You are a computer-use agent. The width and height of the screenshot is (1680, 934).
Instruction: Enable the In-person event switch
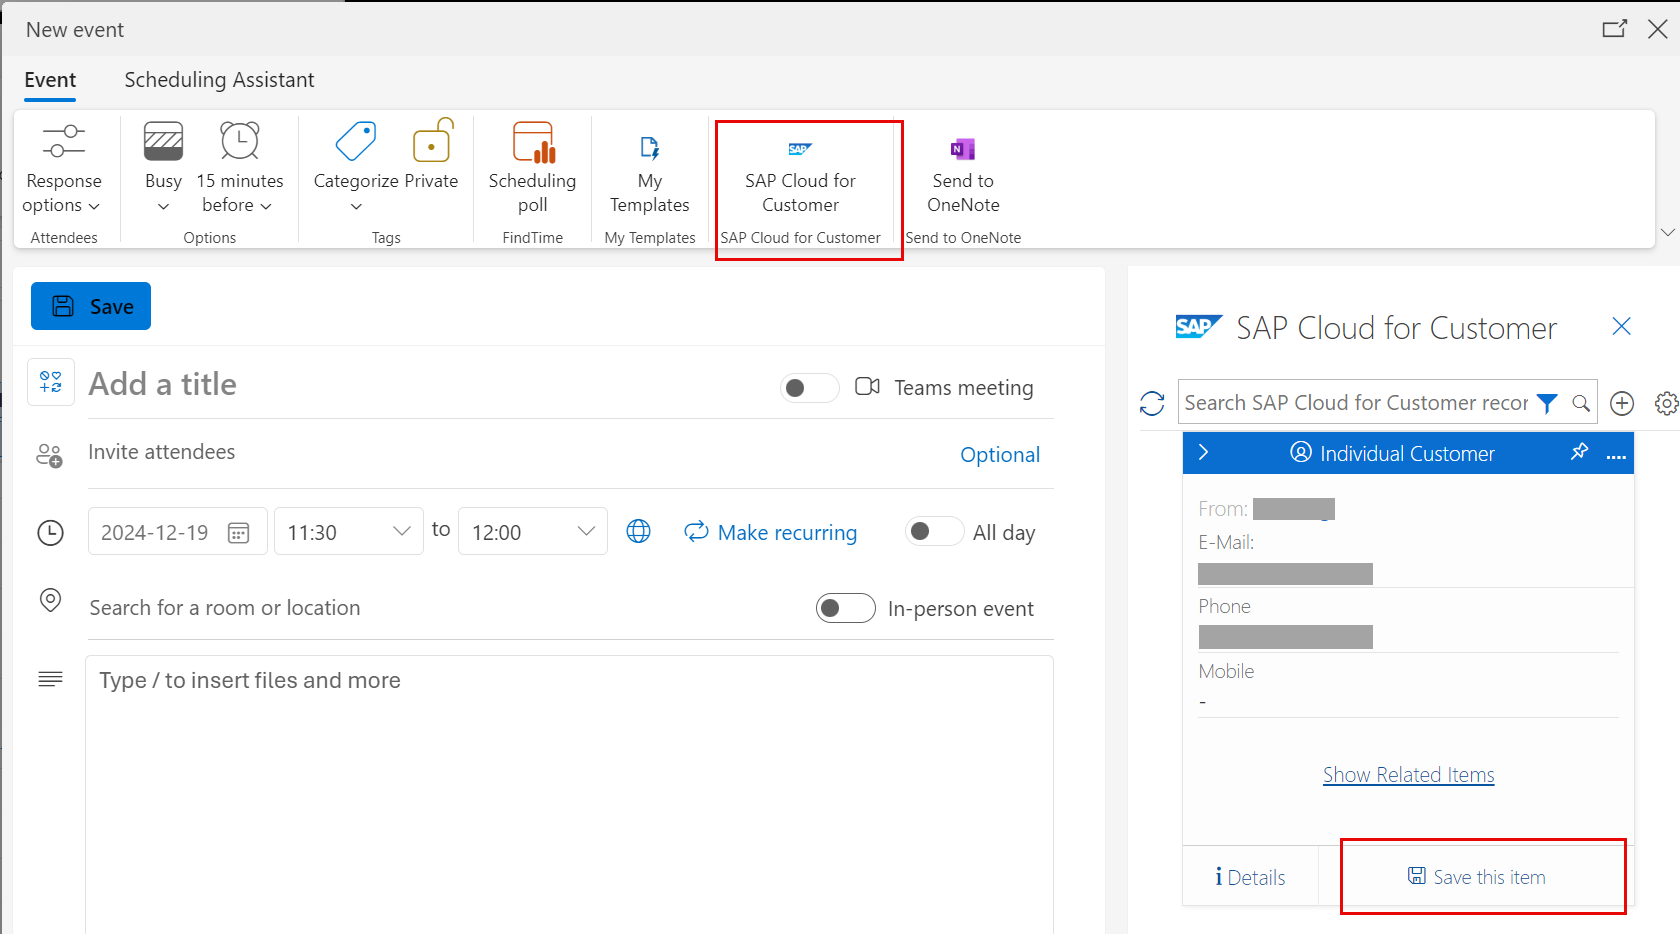coord(845,608)
